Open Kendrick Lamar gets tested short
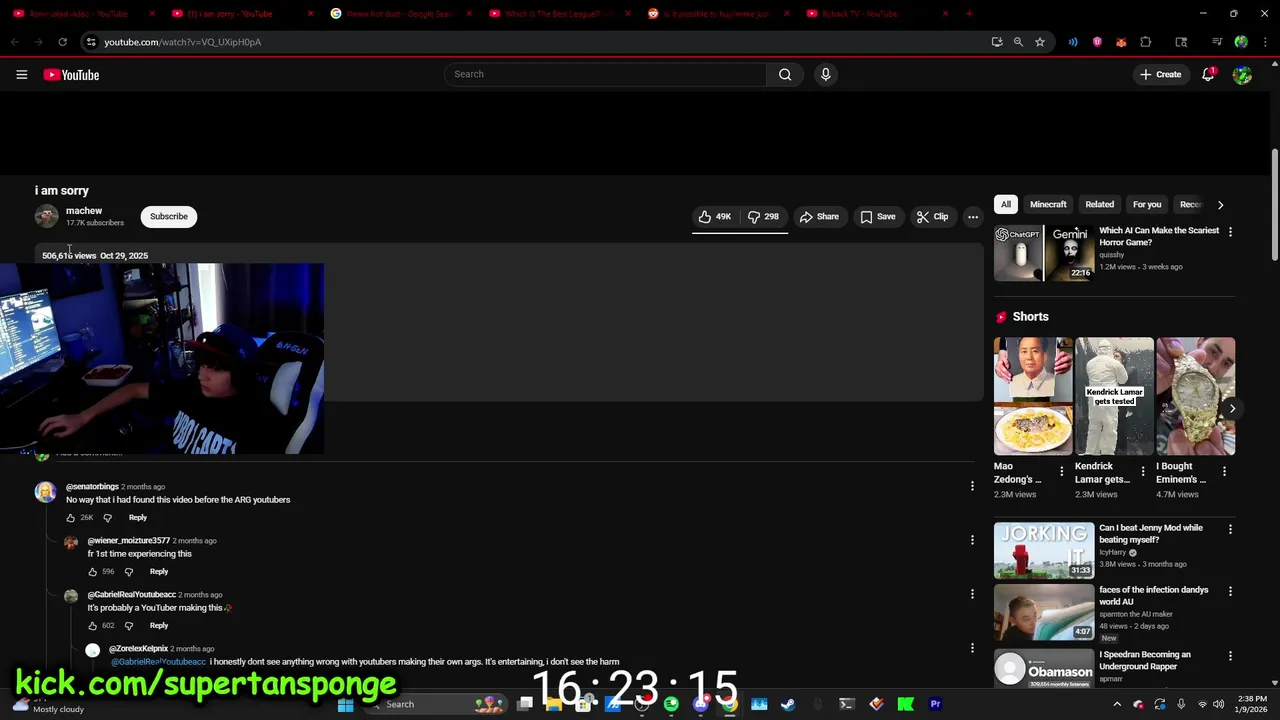The image size is (1280, 720). point(1114,396)
